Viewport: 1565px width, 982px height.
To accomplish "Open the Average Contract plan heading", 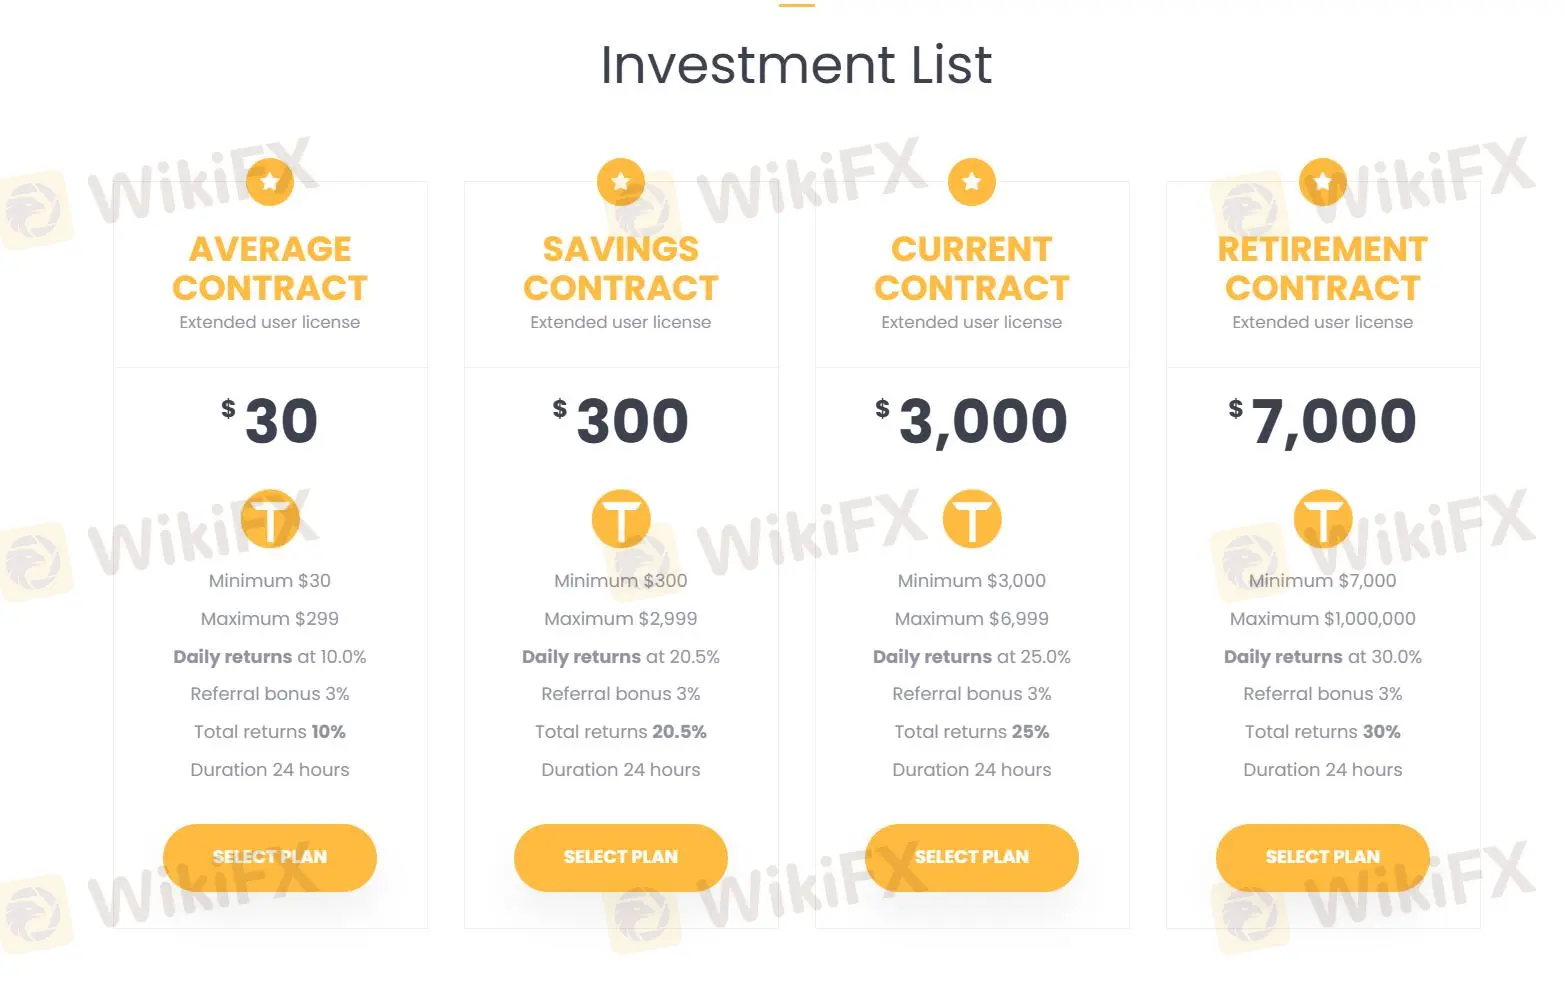I will coord(269,268).
